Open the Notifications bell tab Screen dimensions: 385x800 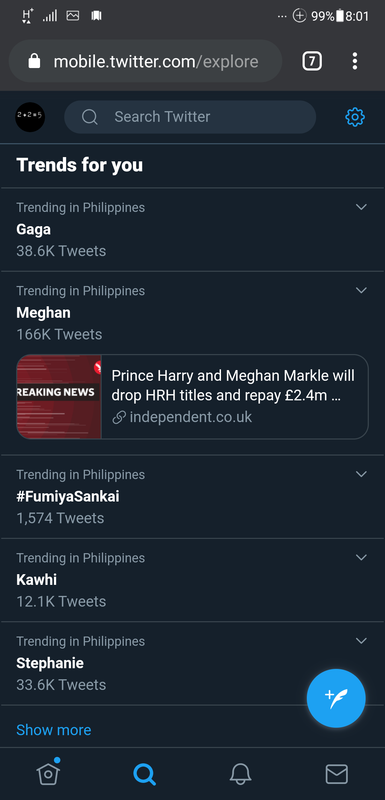pyautogui.click(x=240, y=774)
